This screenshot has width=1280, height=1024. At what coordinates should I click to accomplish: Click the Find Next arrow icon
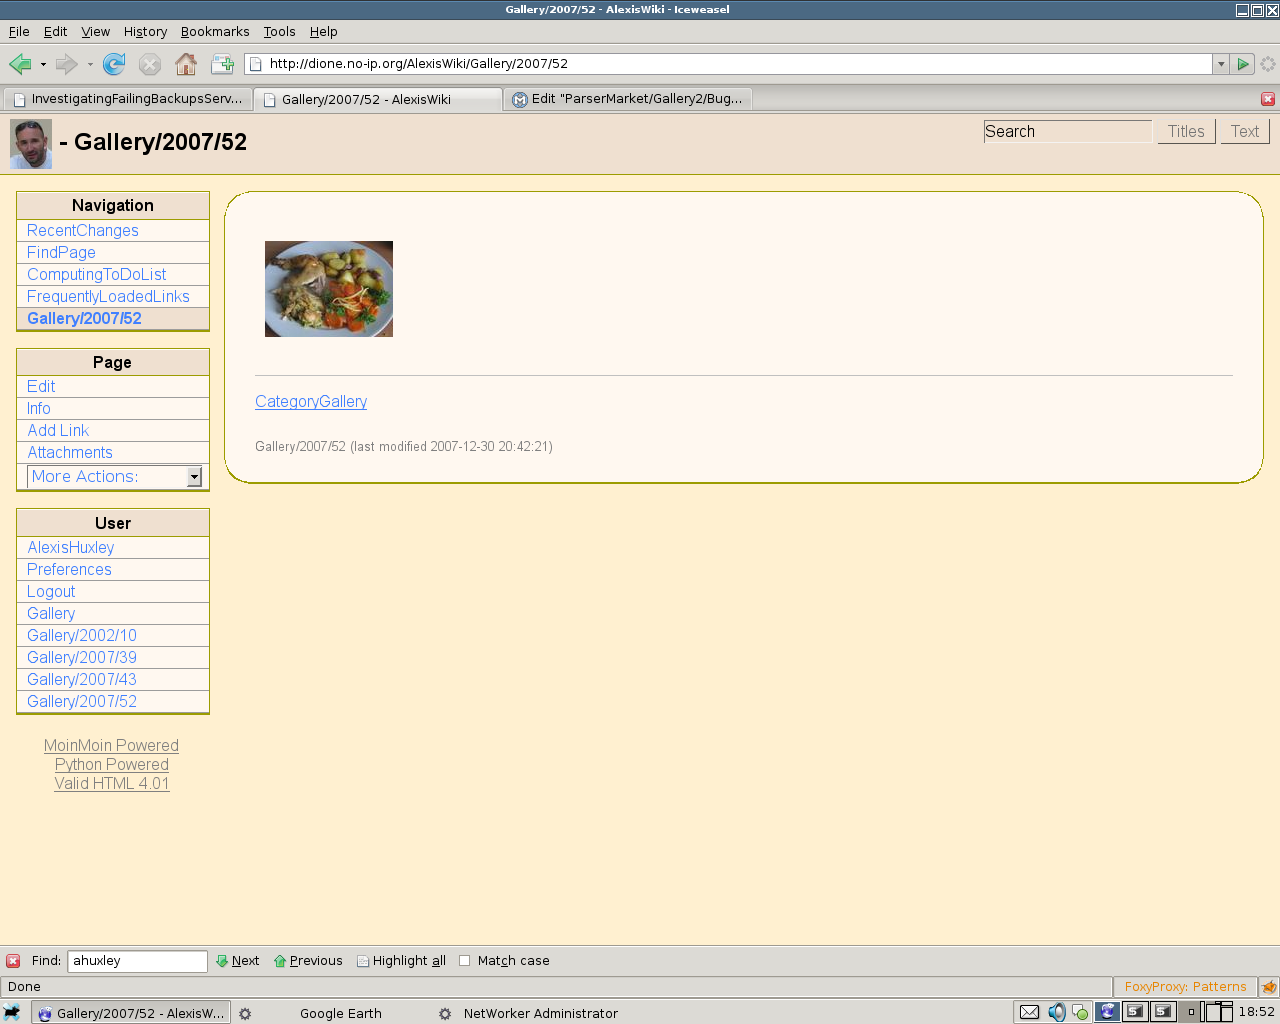[x=222, y=961]
